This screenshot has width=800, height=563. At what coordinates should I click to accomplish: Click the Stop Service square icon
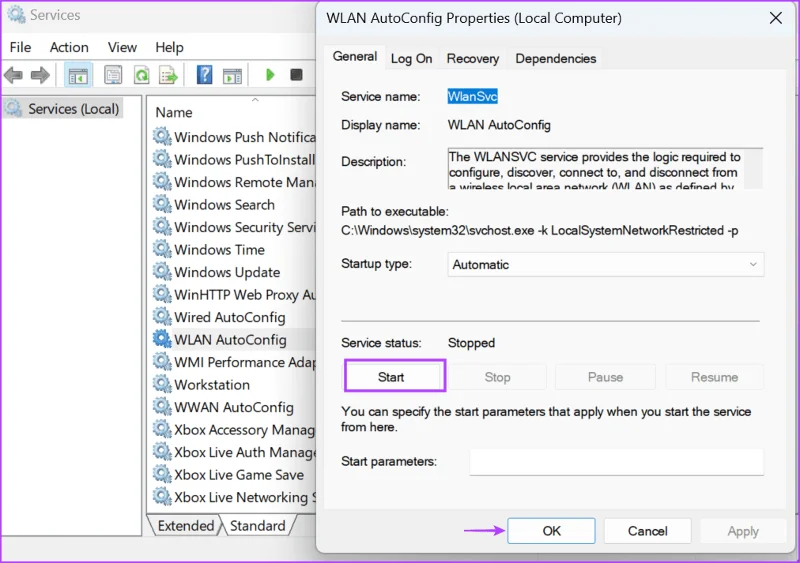pyautogui.click(x=296, y=75)
